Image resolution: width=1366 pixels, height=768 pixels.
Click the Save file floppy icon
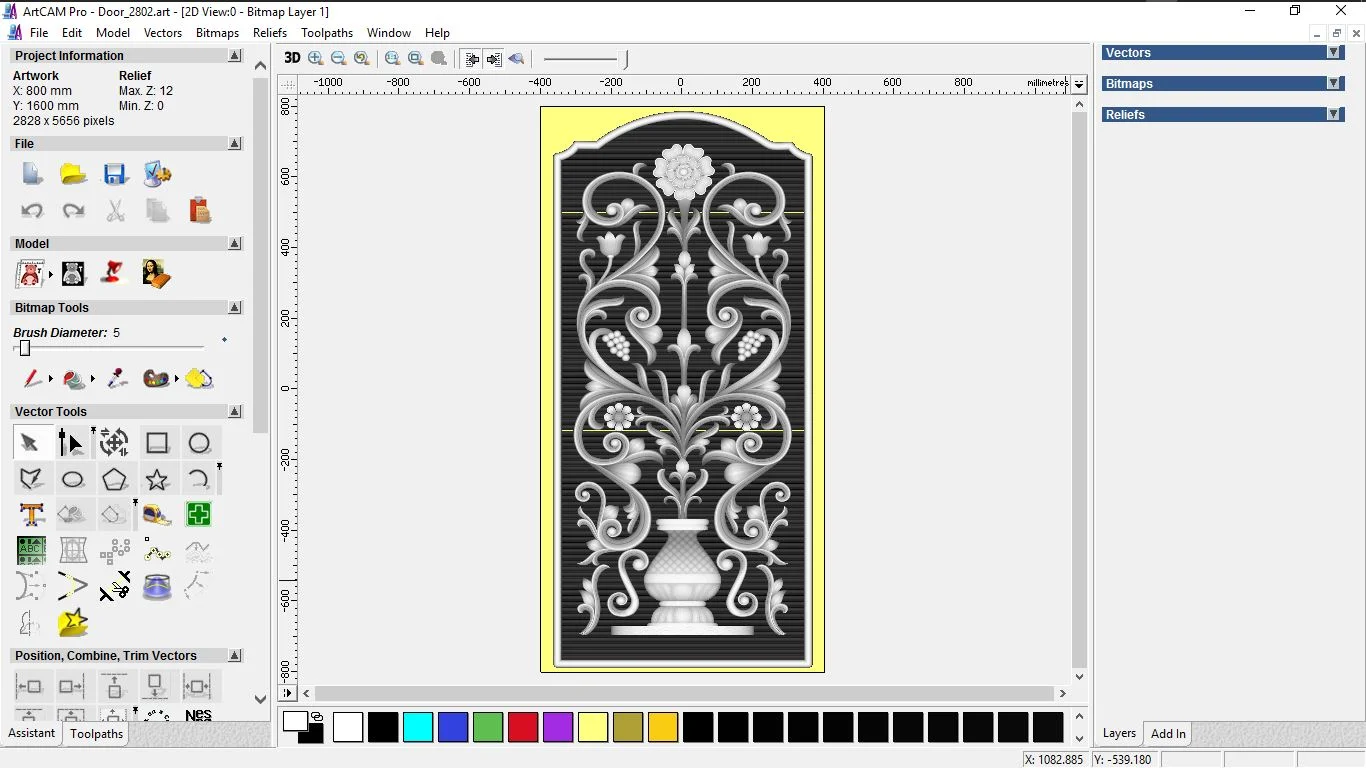(115, 175)
